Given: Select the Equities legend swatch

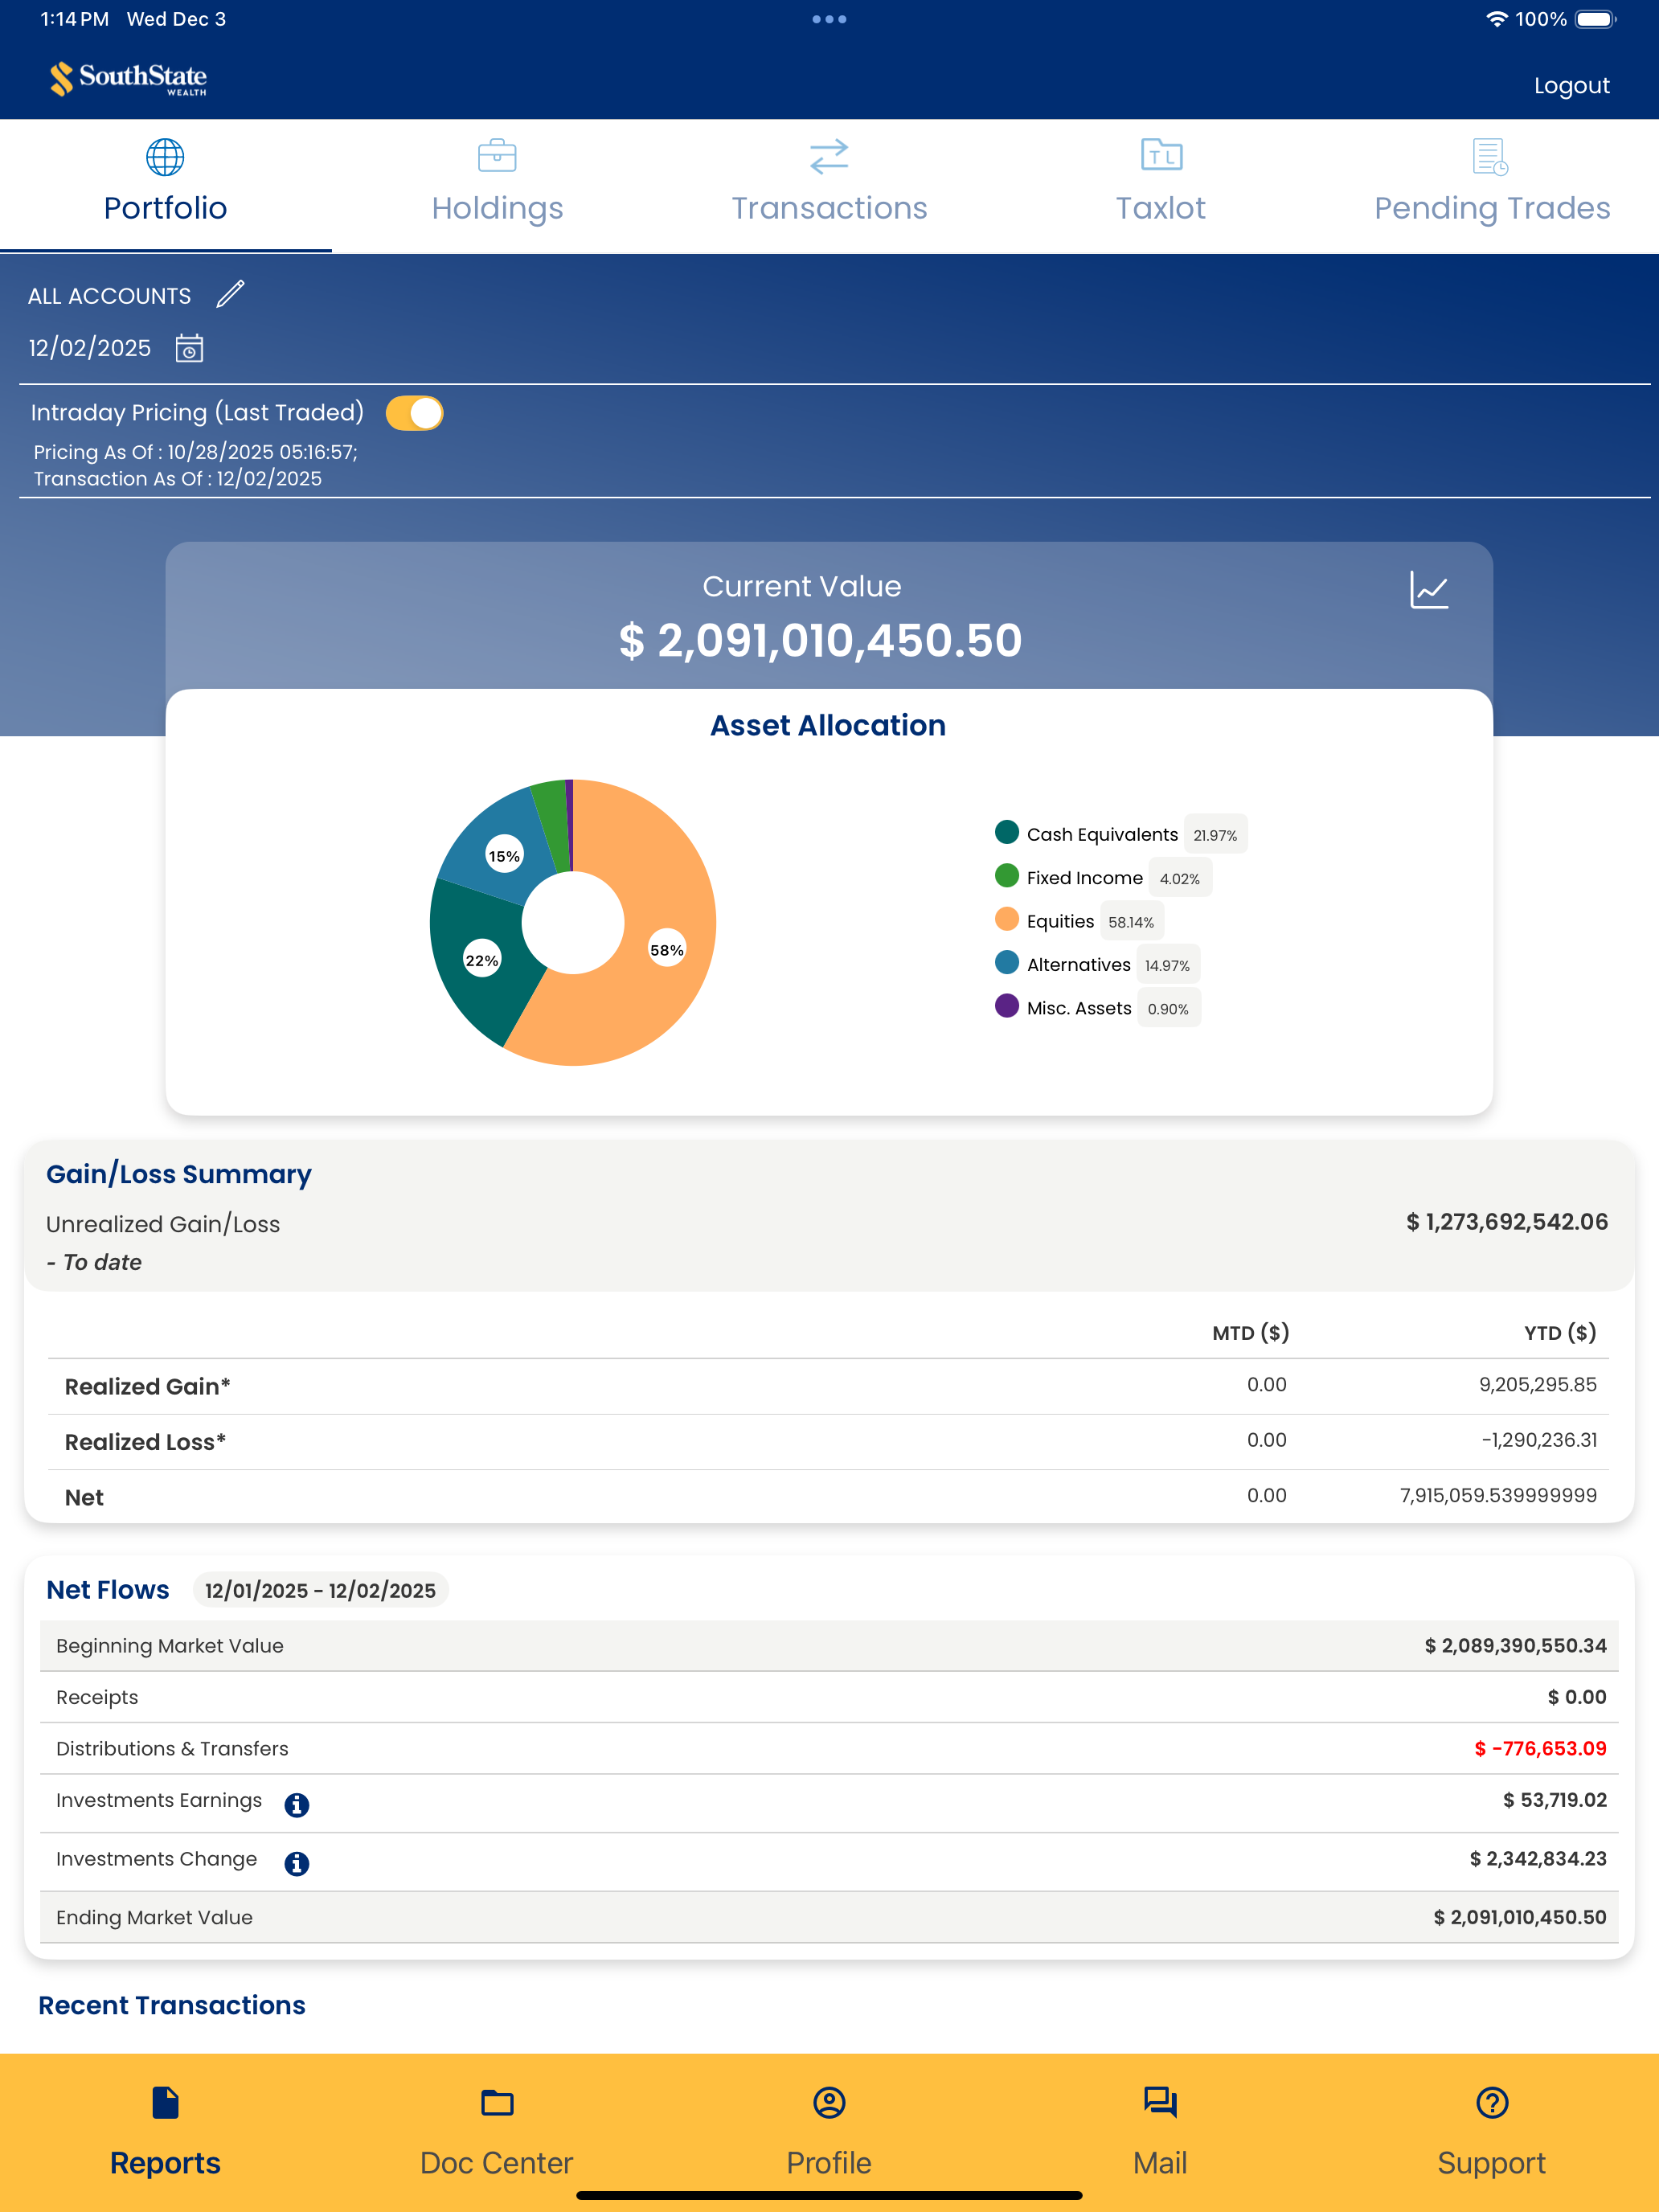Looking at the screenshot, I should tap(1007, 919).
